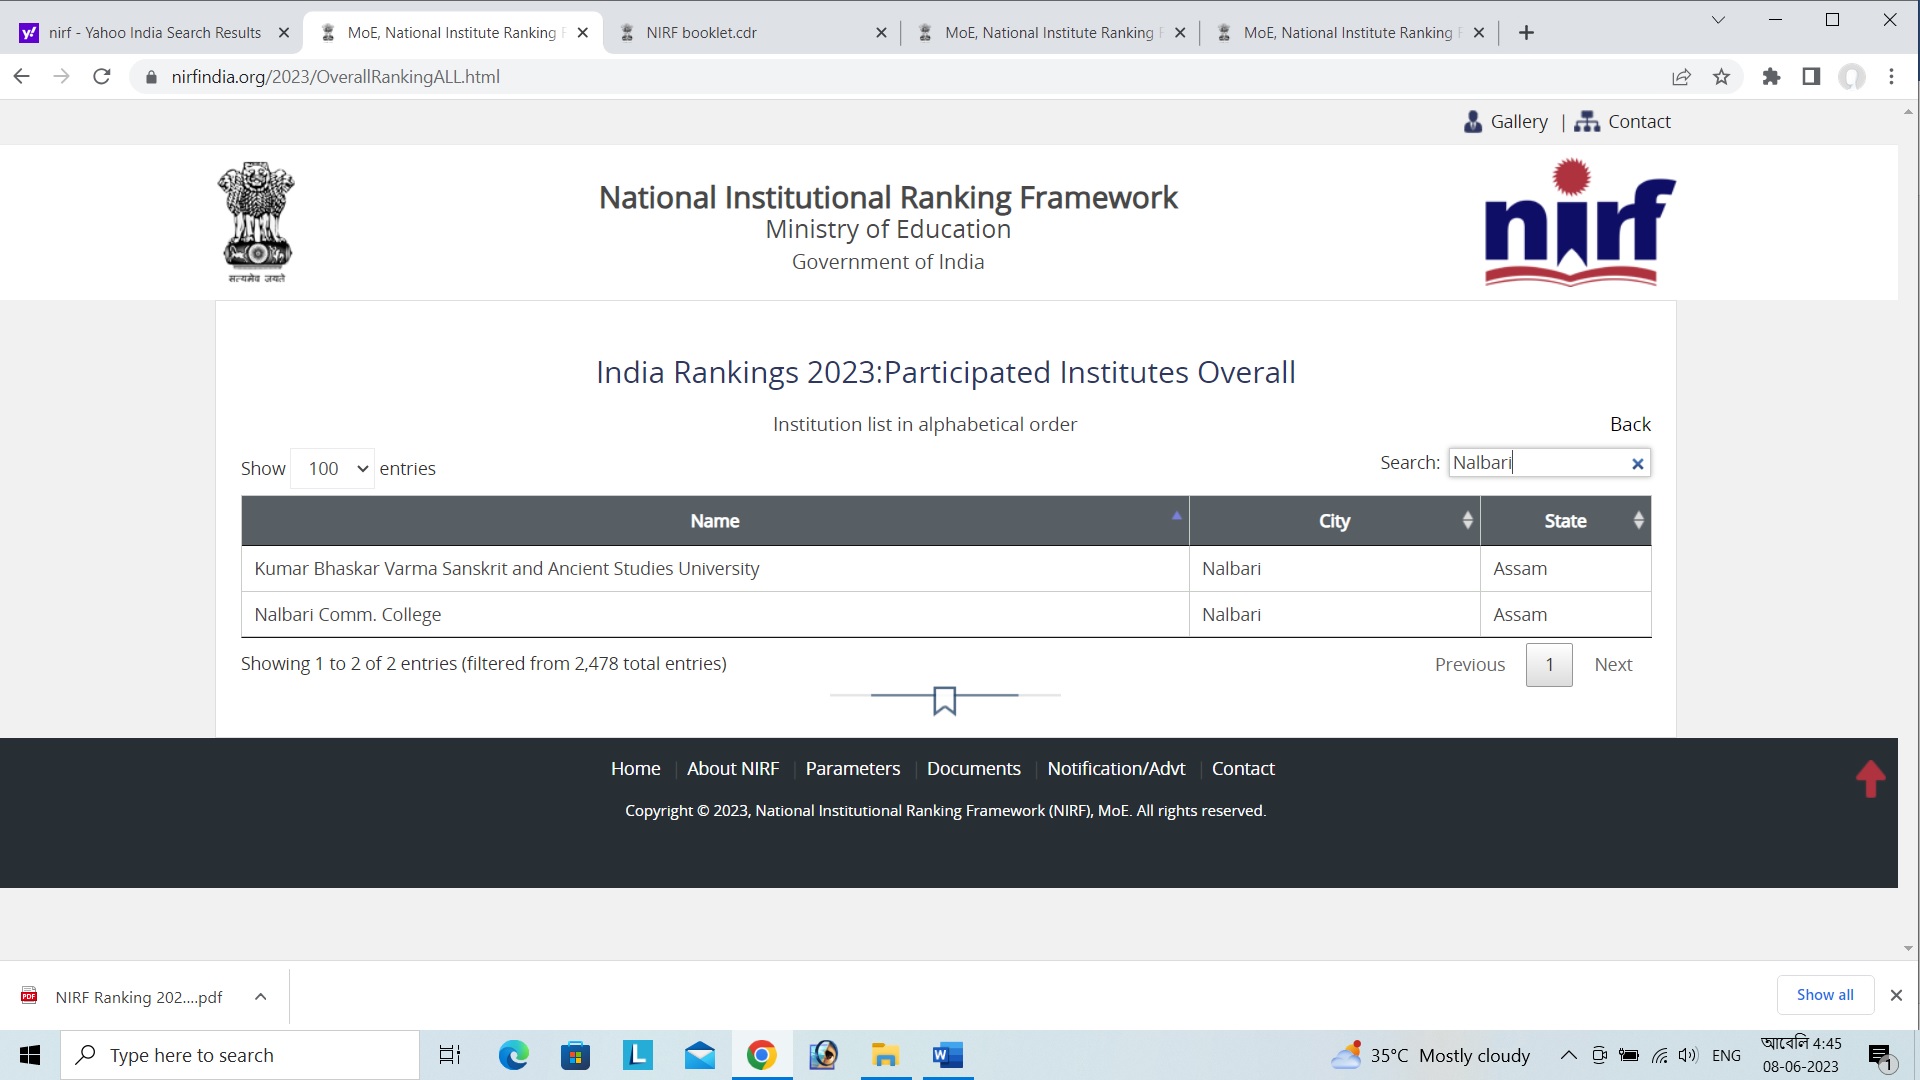Screen dimensions: 1920x1080
Task: Sort the table by Name column
Action: click(x=715, y=521)
